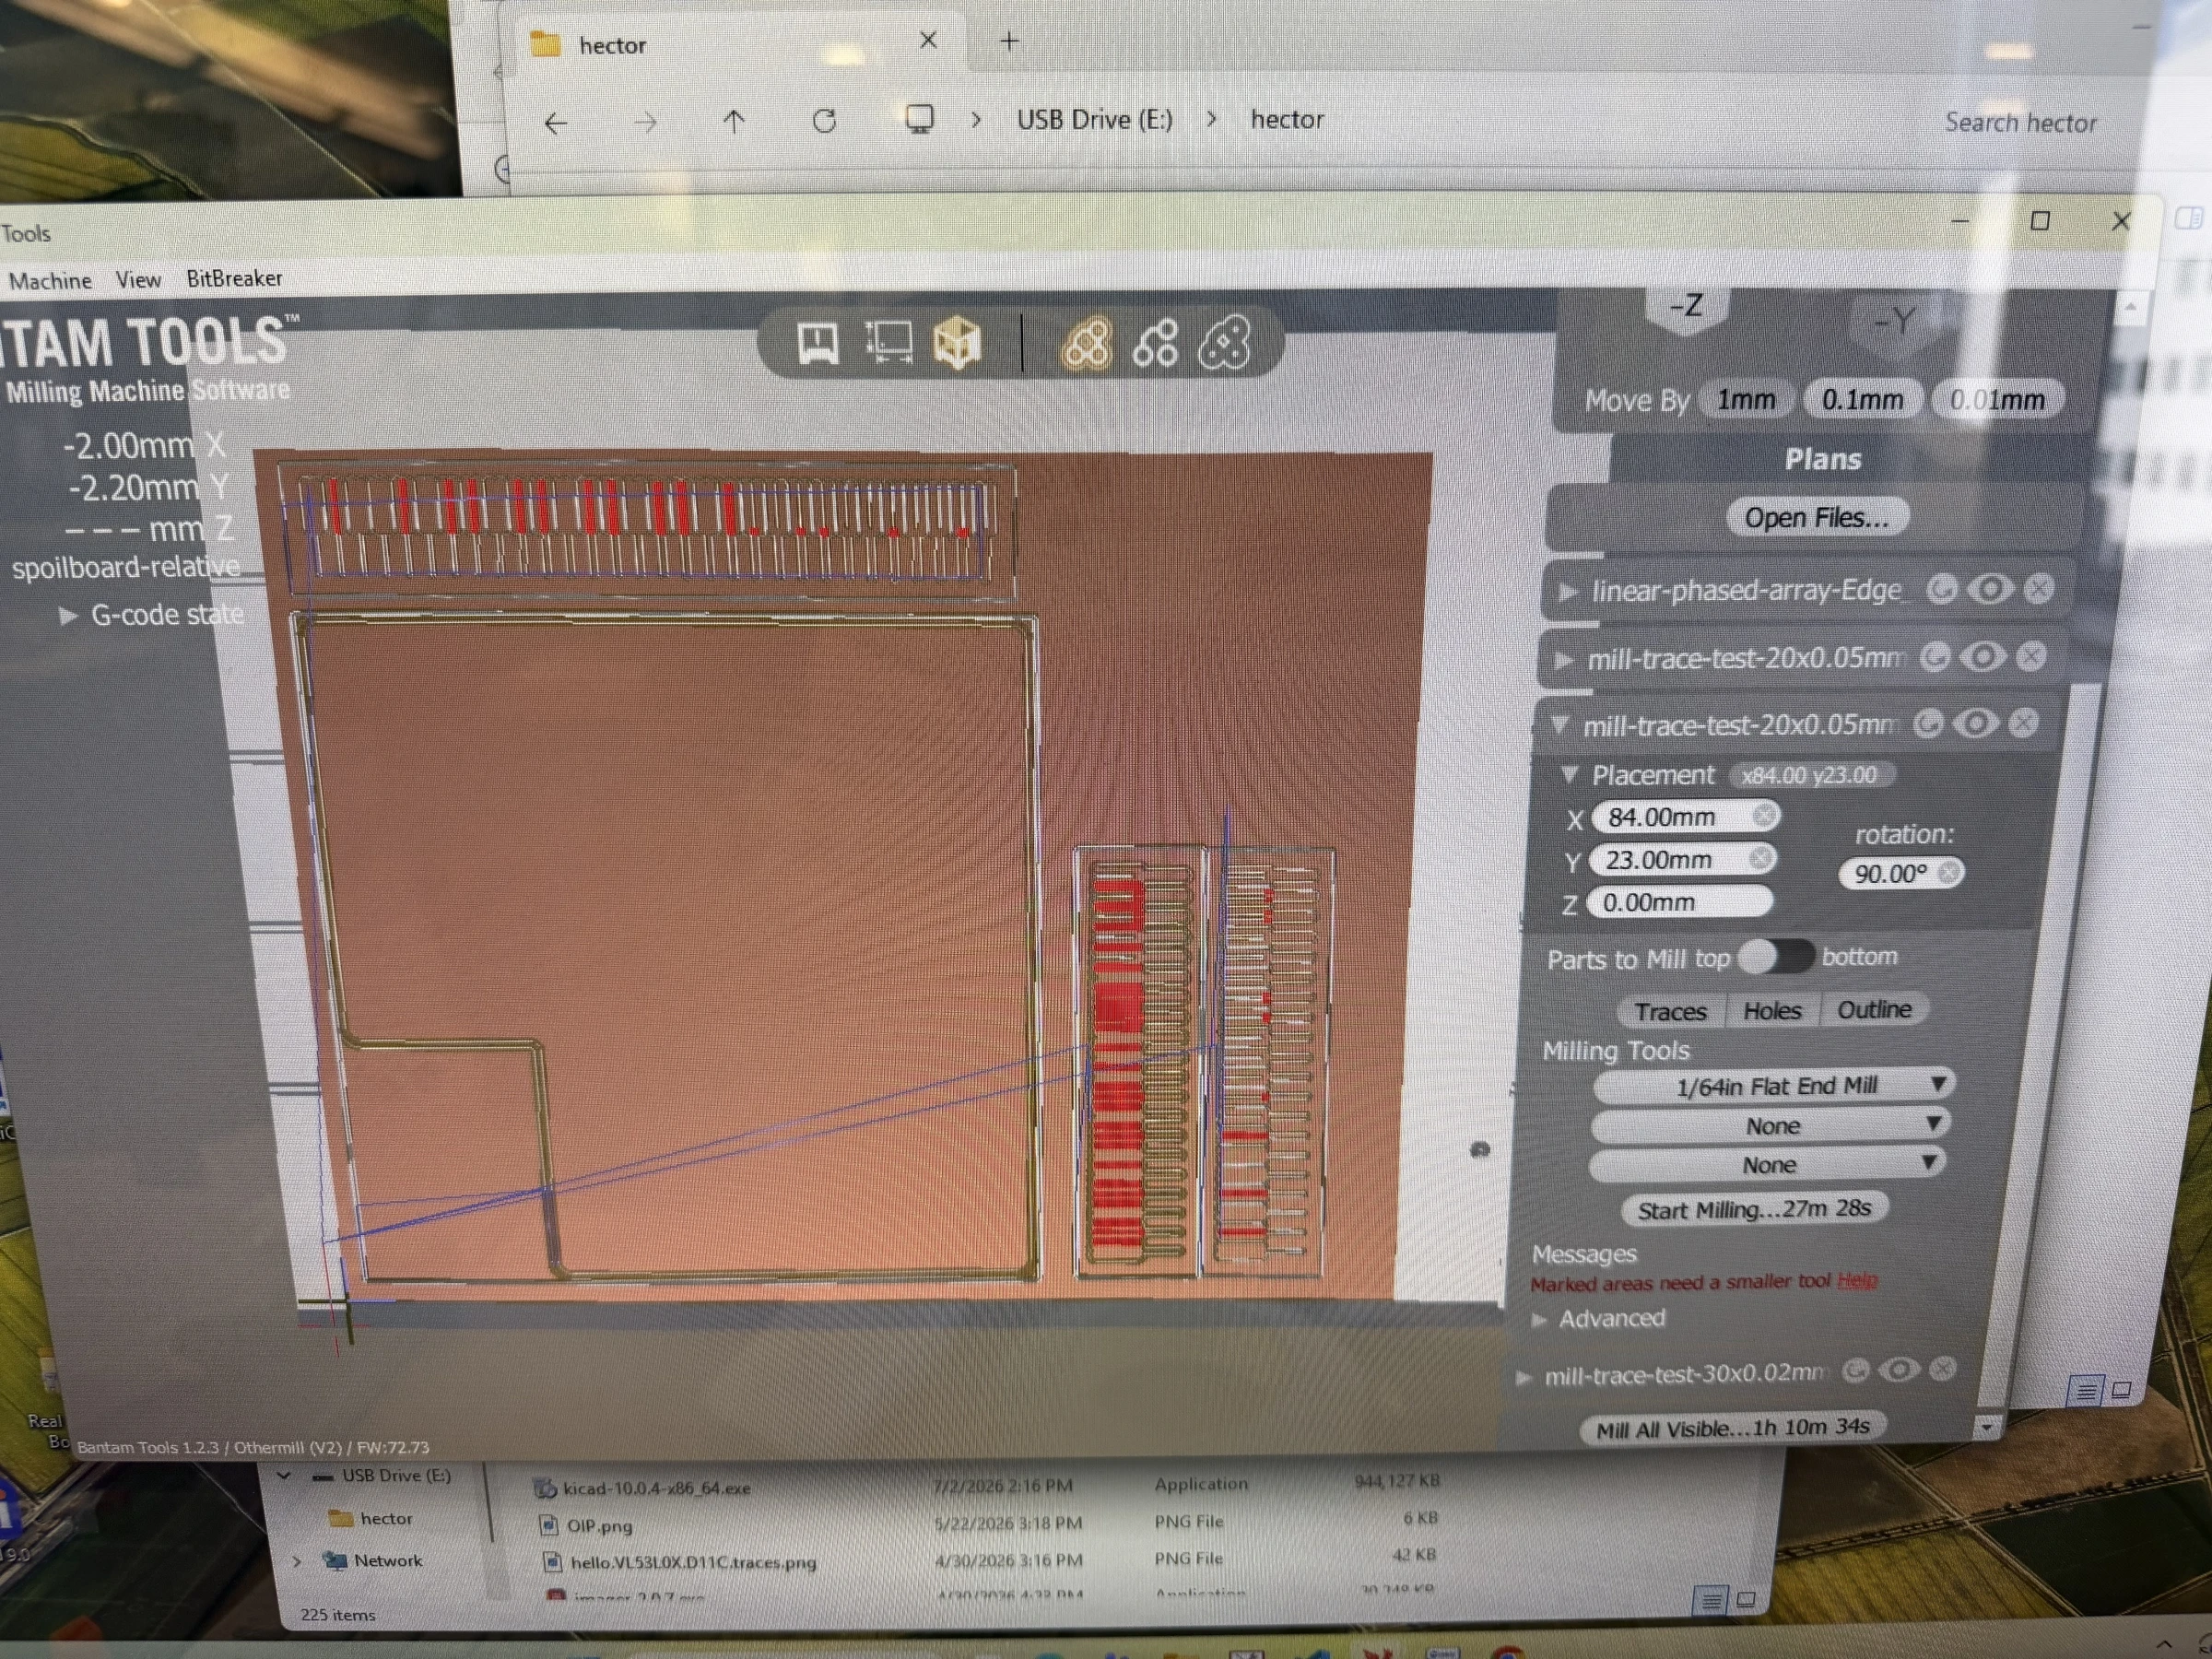This screenshot has width=2212, height=1659.
Task: Toggle the Outline milling part
Action: coord(1874,1009)
